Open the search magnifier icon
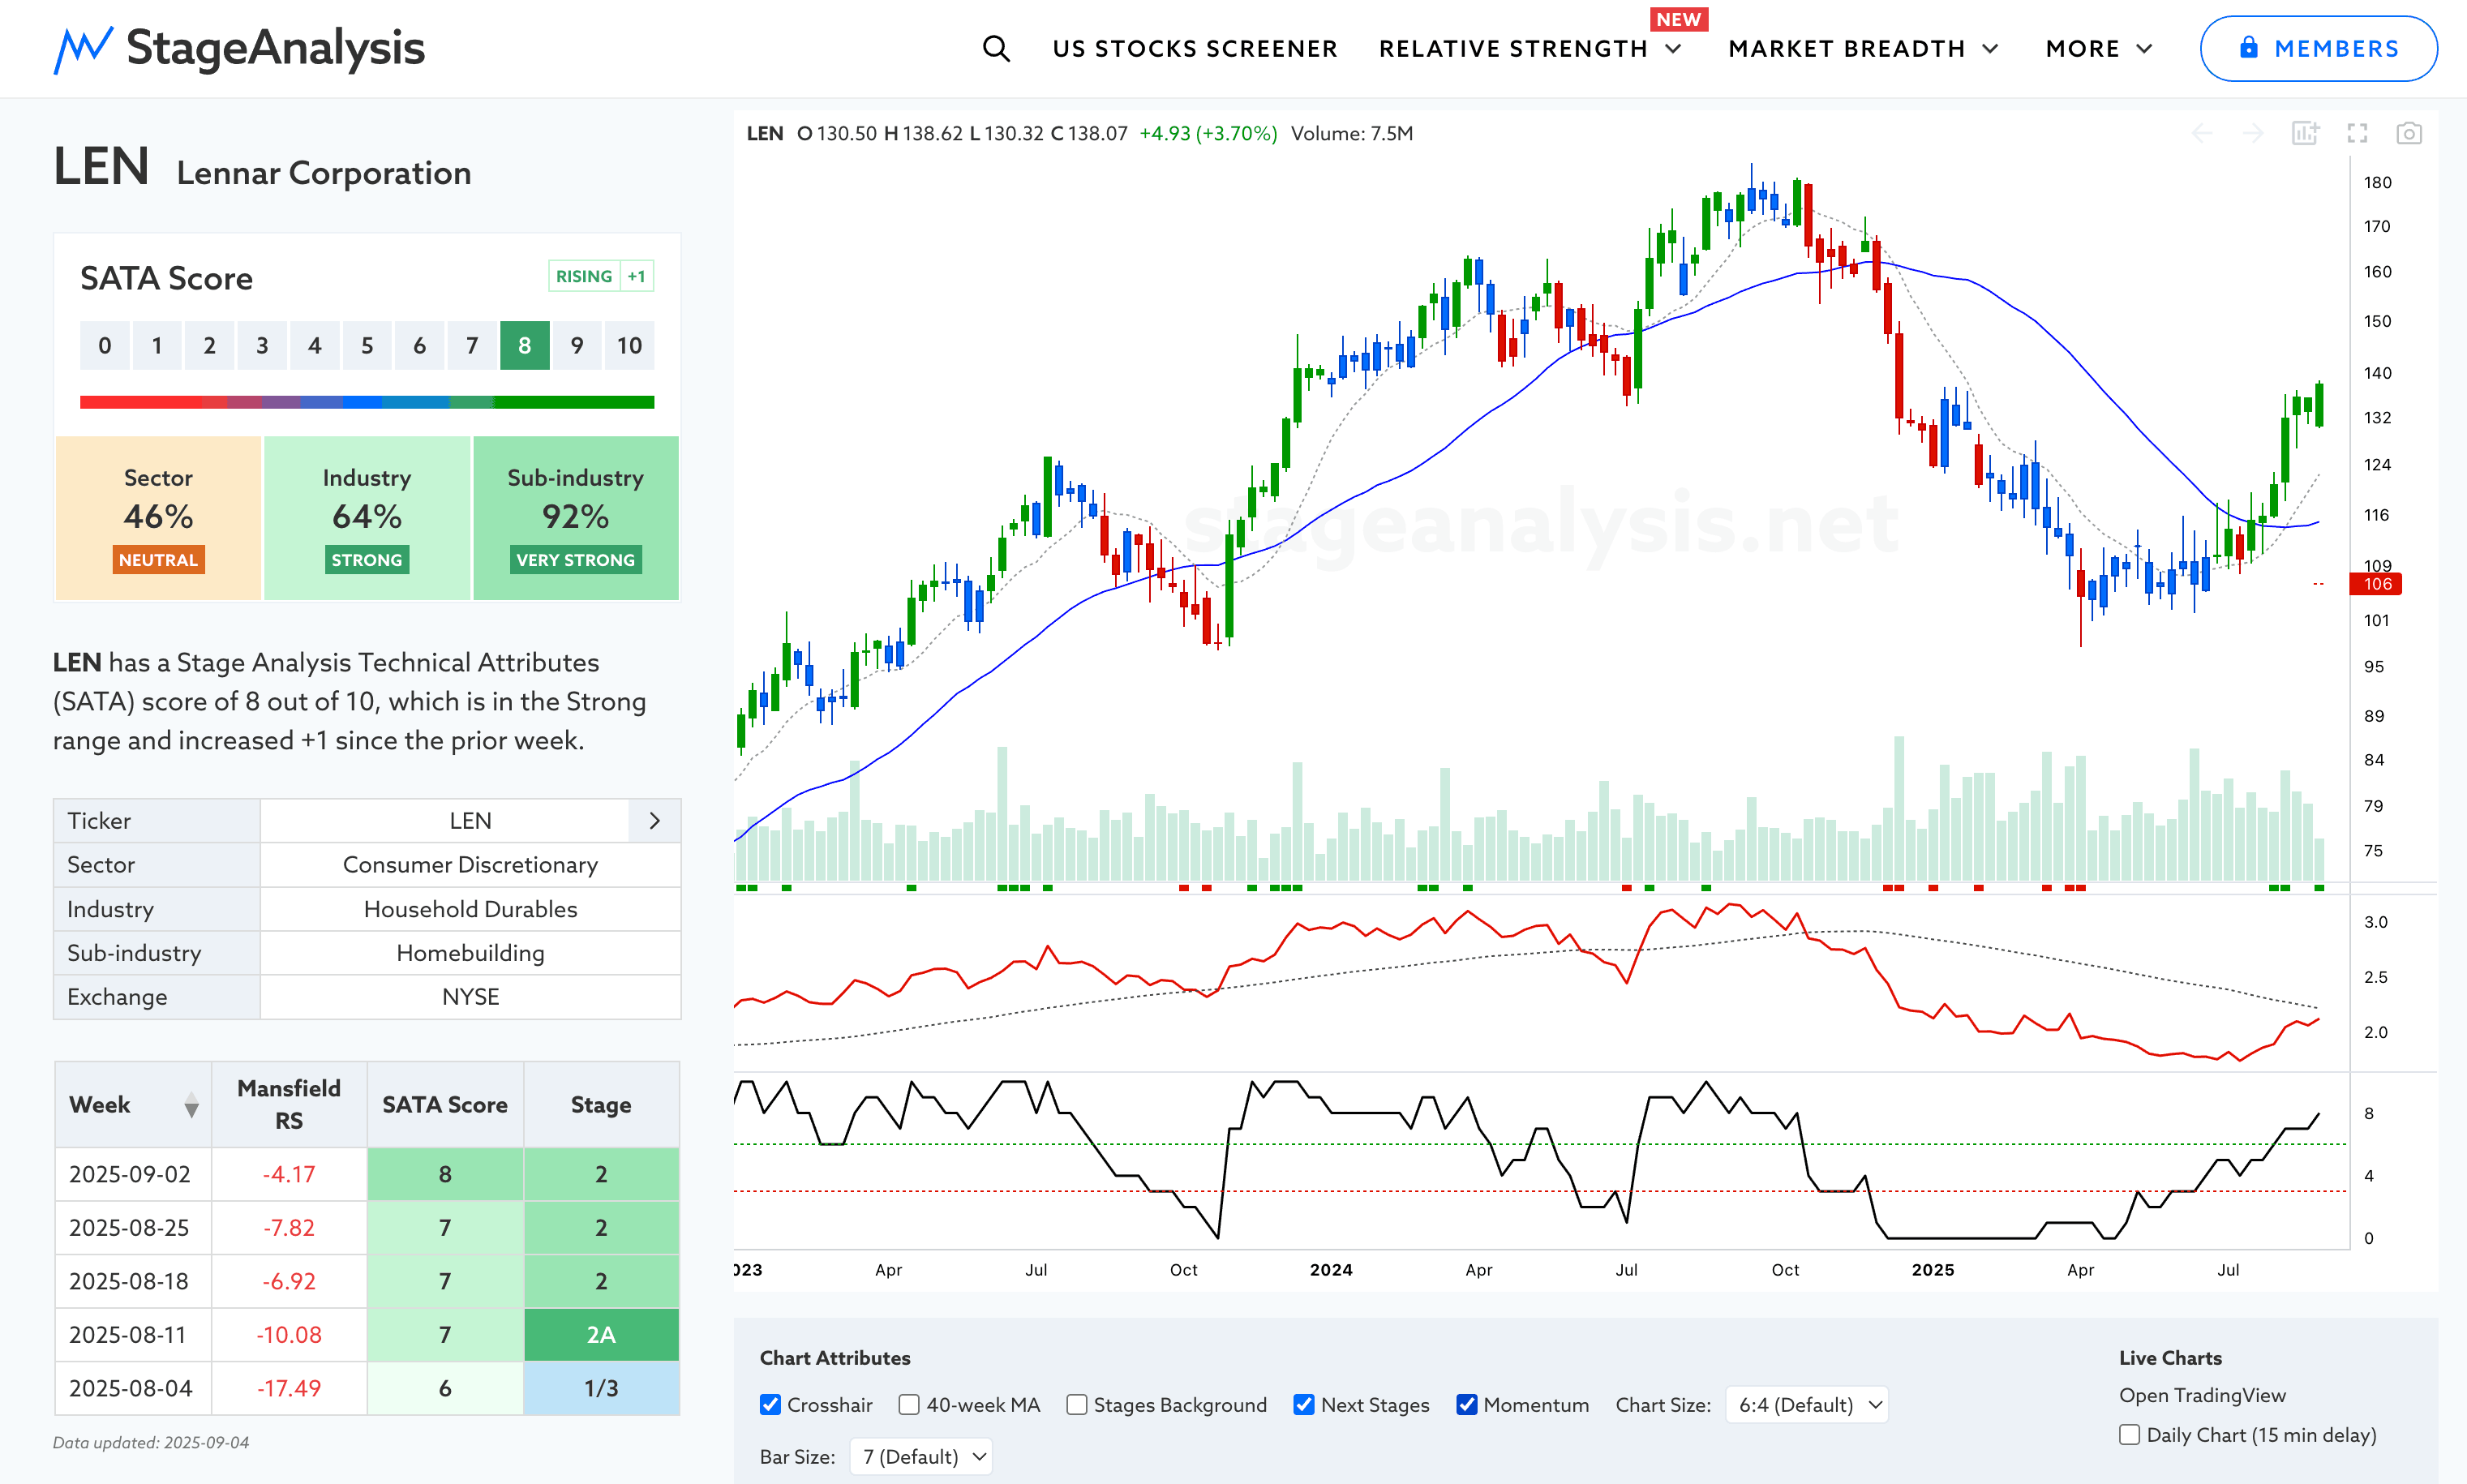This screenshot has height=1484, width=2467. click(996, 48)
